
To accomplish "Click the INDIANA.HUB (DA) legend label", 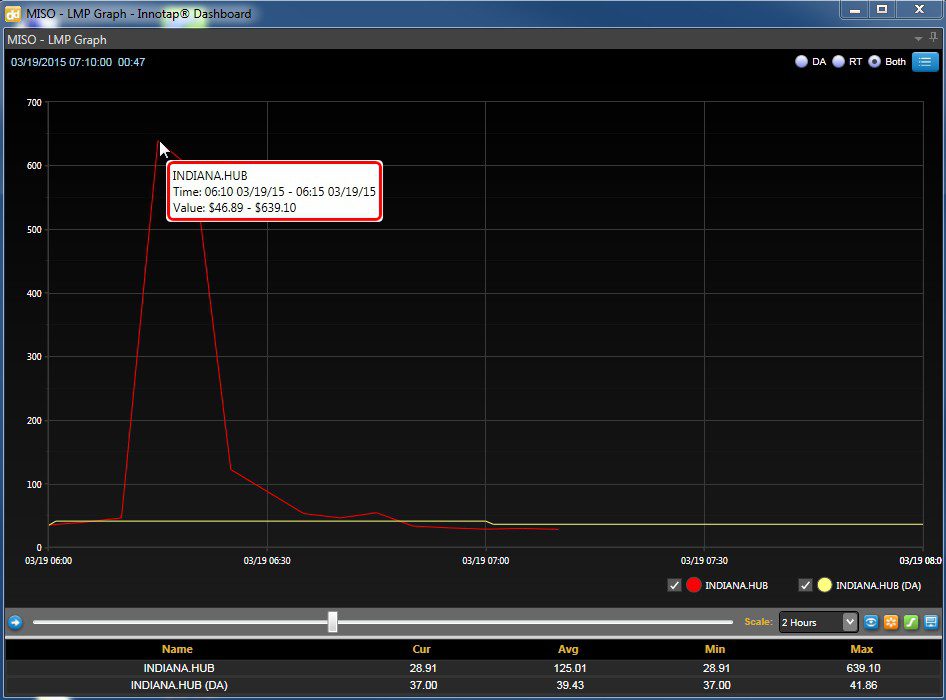I will [x=878, y=585].
